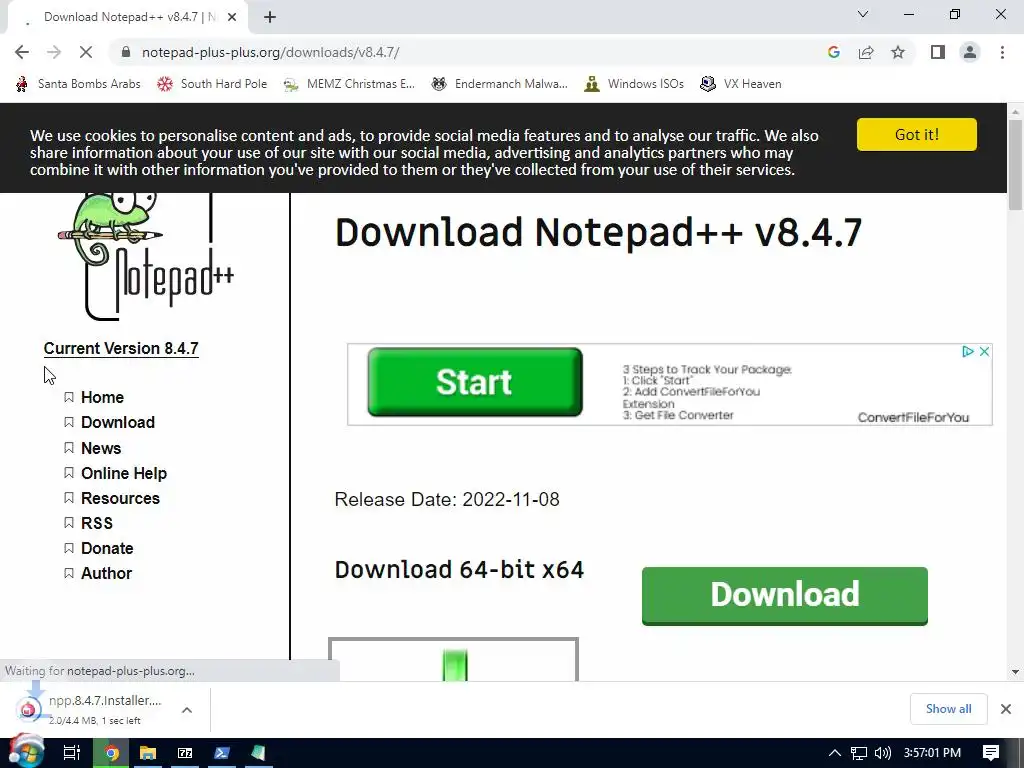Viewport: 1024px width, 768px height.
Task: Open Windows Start menu
Action: (26, 752)
